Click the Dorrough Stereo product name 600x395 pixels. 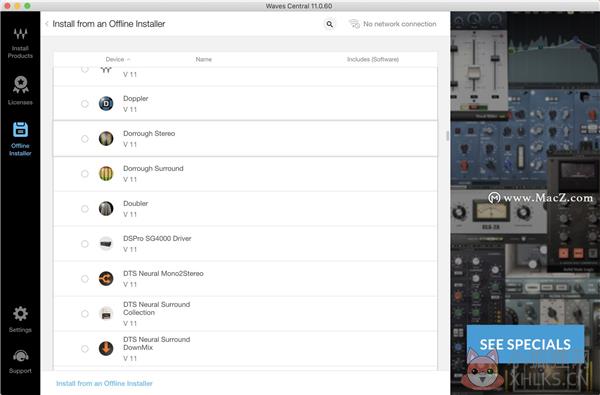point(149,134)
